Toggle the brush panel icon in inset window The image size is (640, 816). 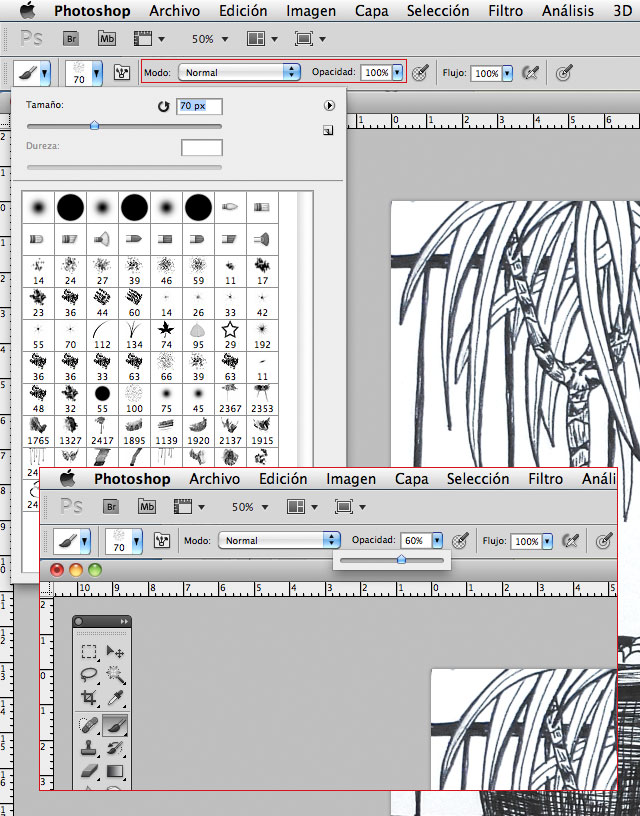click(x=162, y=541)
